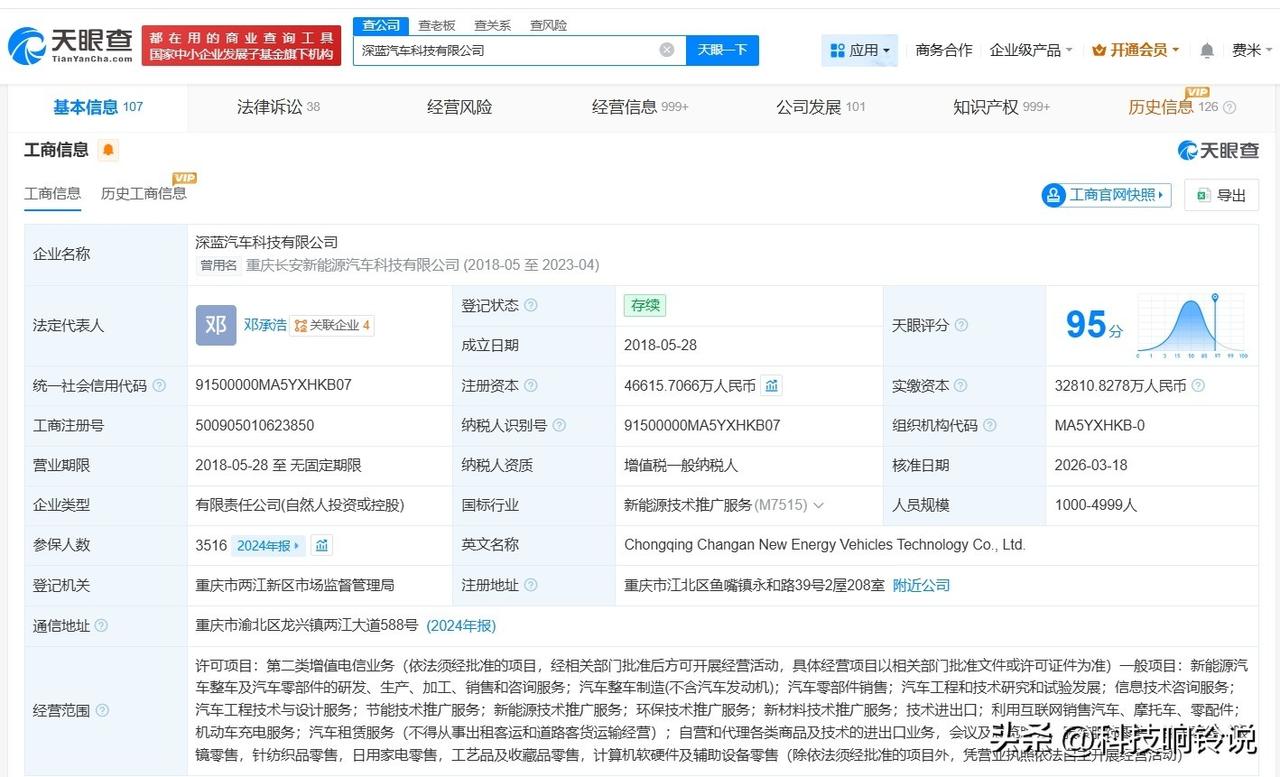This screenshot has width=1280, height=777.
Task: Select the 查关系 search tab
Action: coord(493,26)
